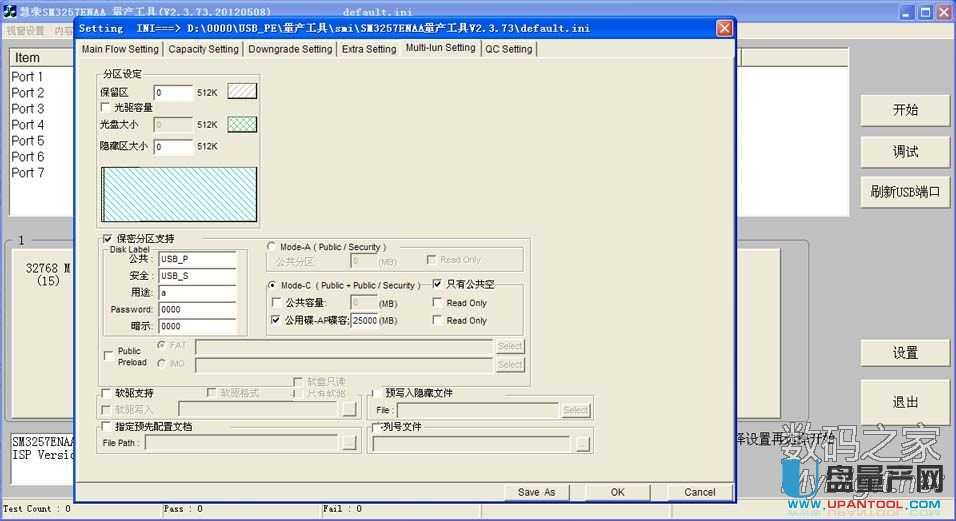Focus the Password field in Disk Label
Screen dimensions: 956x521
[x=197, y=310]
